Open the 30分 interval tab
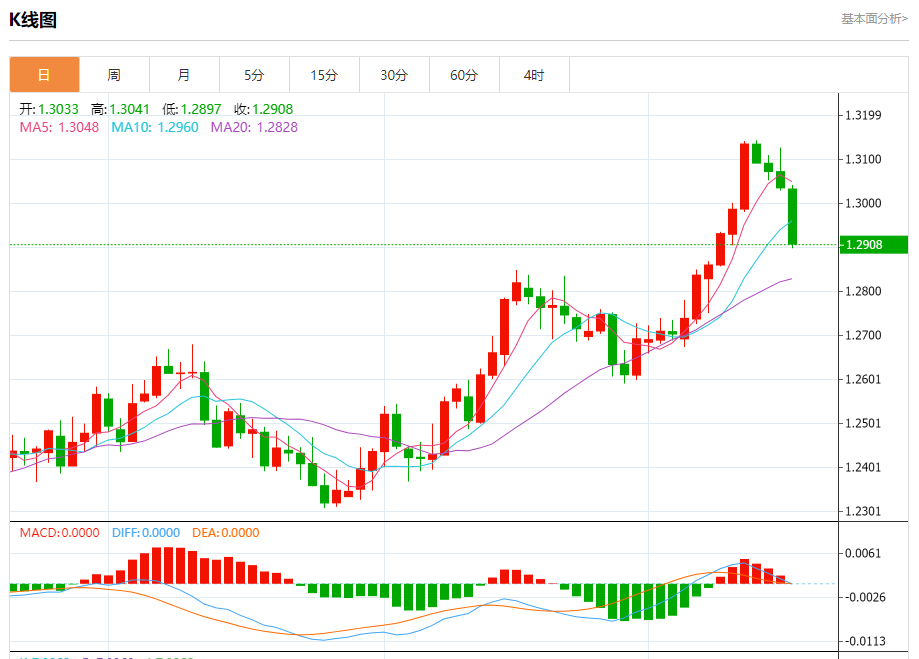This screenshot has height=659, width=919. [x=394, y=75]
